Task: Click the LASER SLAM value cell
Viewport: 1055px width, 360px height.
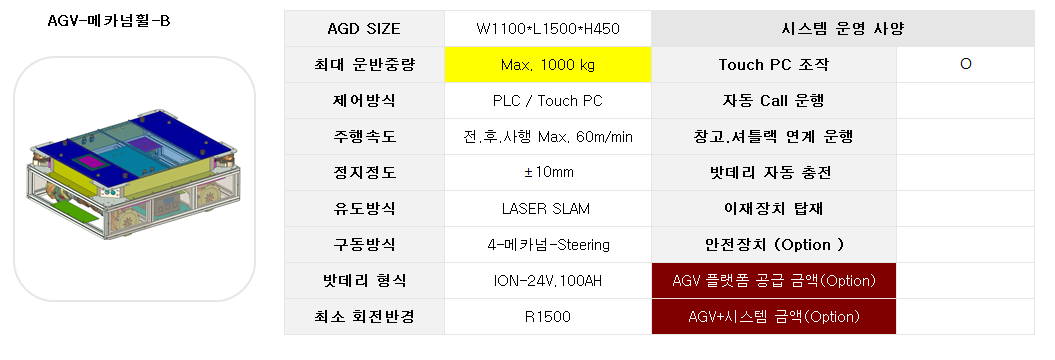Action: pyautogui.click(x=548, y=209)
